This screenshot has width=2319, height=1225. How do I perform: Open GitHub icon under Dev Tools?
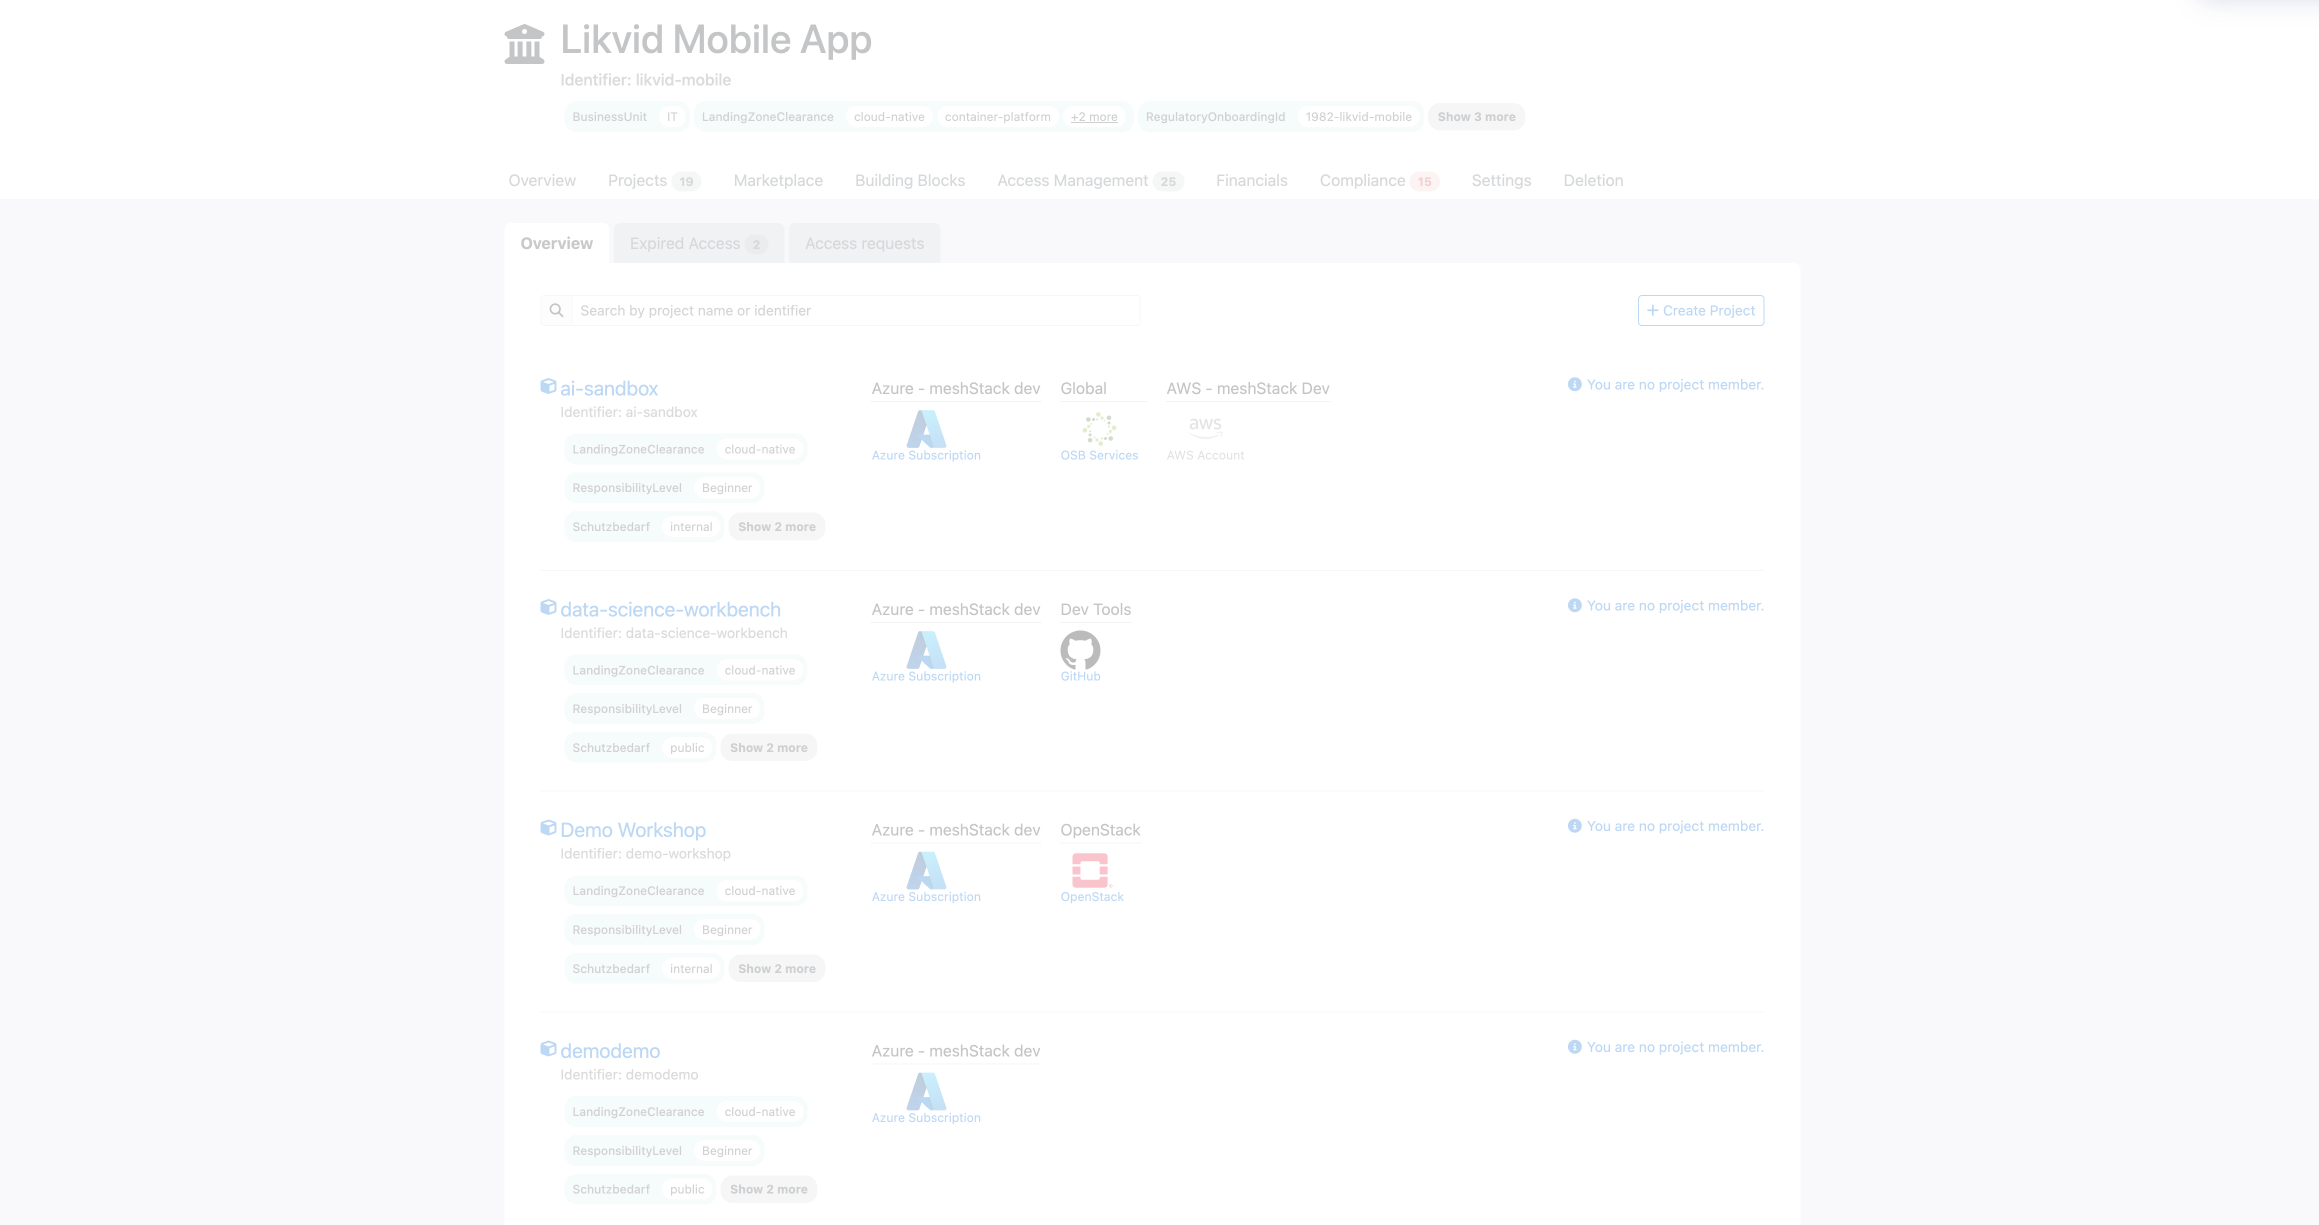[1080, 650]
